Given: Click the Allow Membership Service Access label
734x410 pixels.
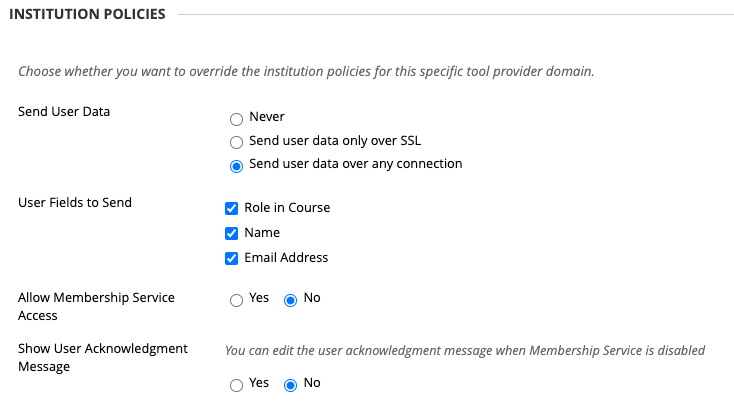Looking at the screenshot, I should click(96, 306).
